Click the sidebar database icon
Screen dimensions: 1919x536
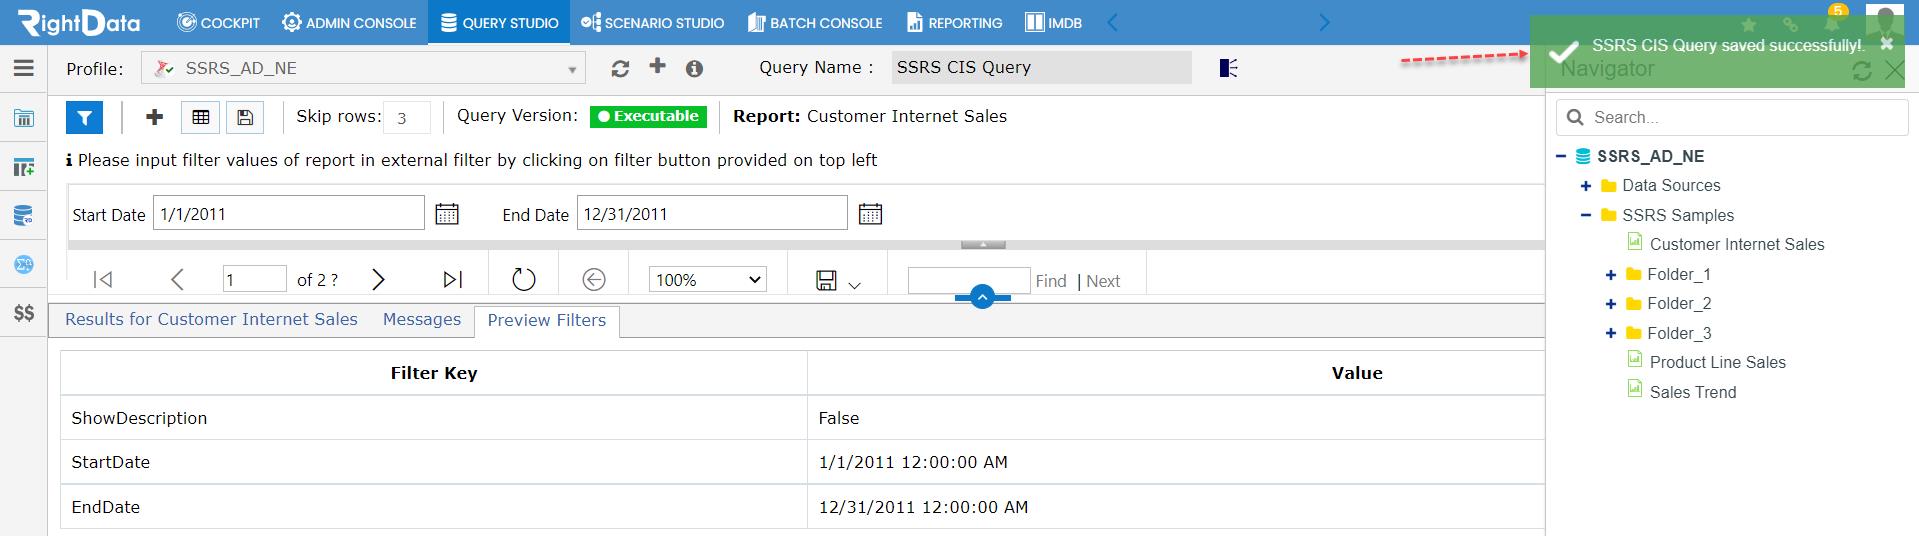[x=24, y=215]
